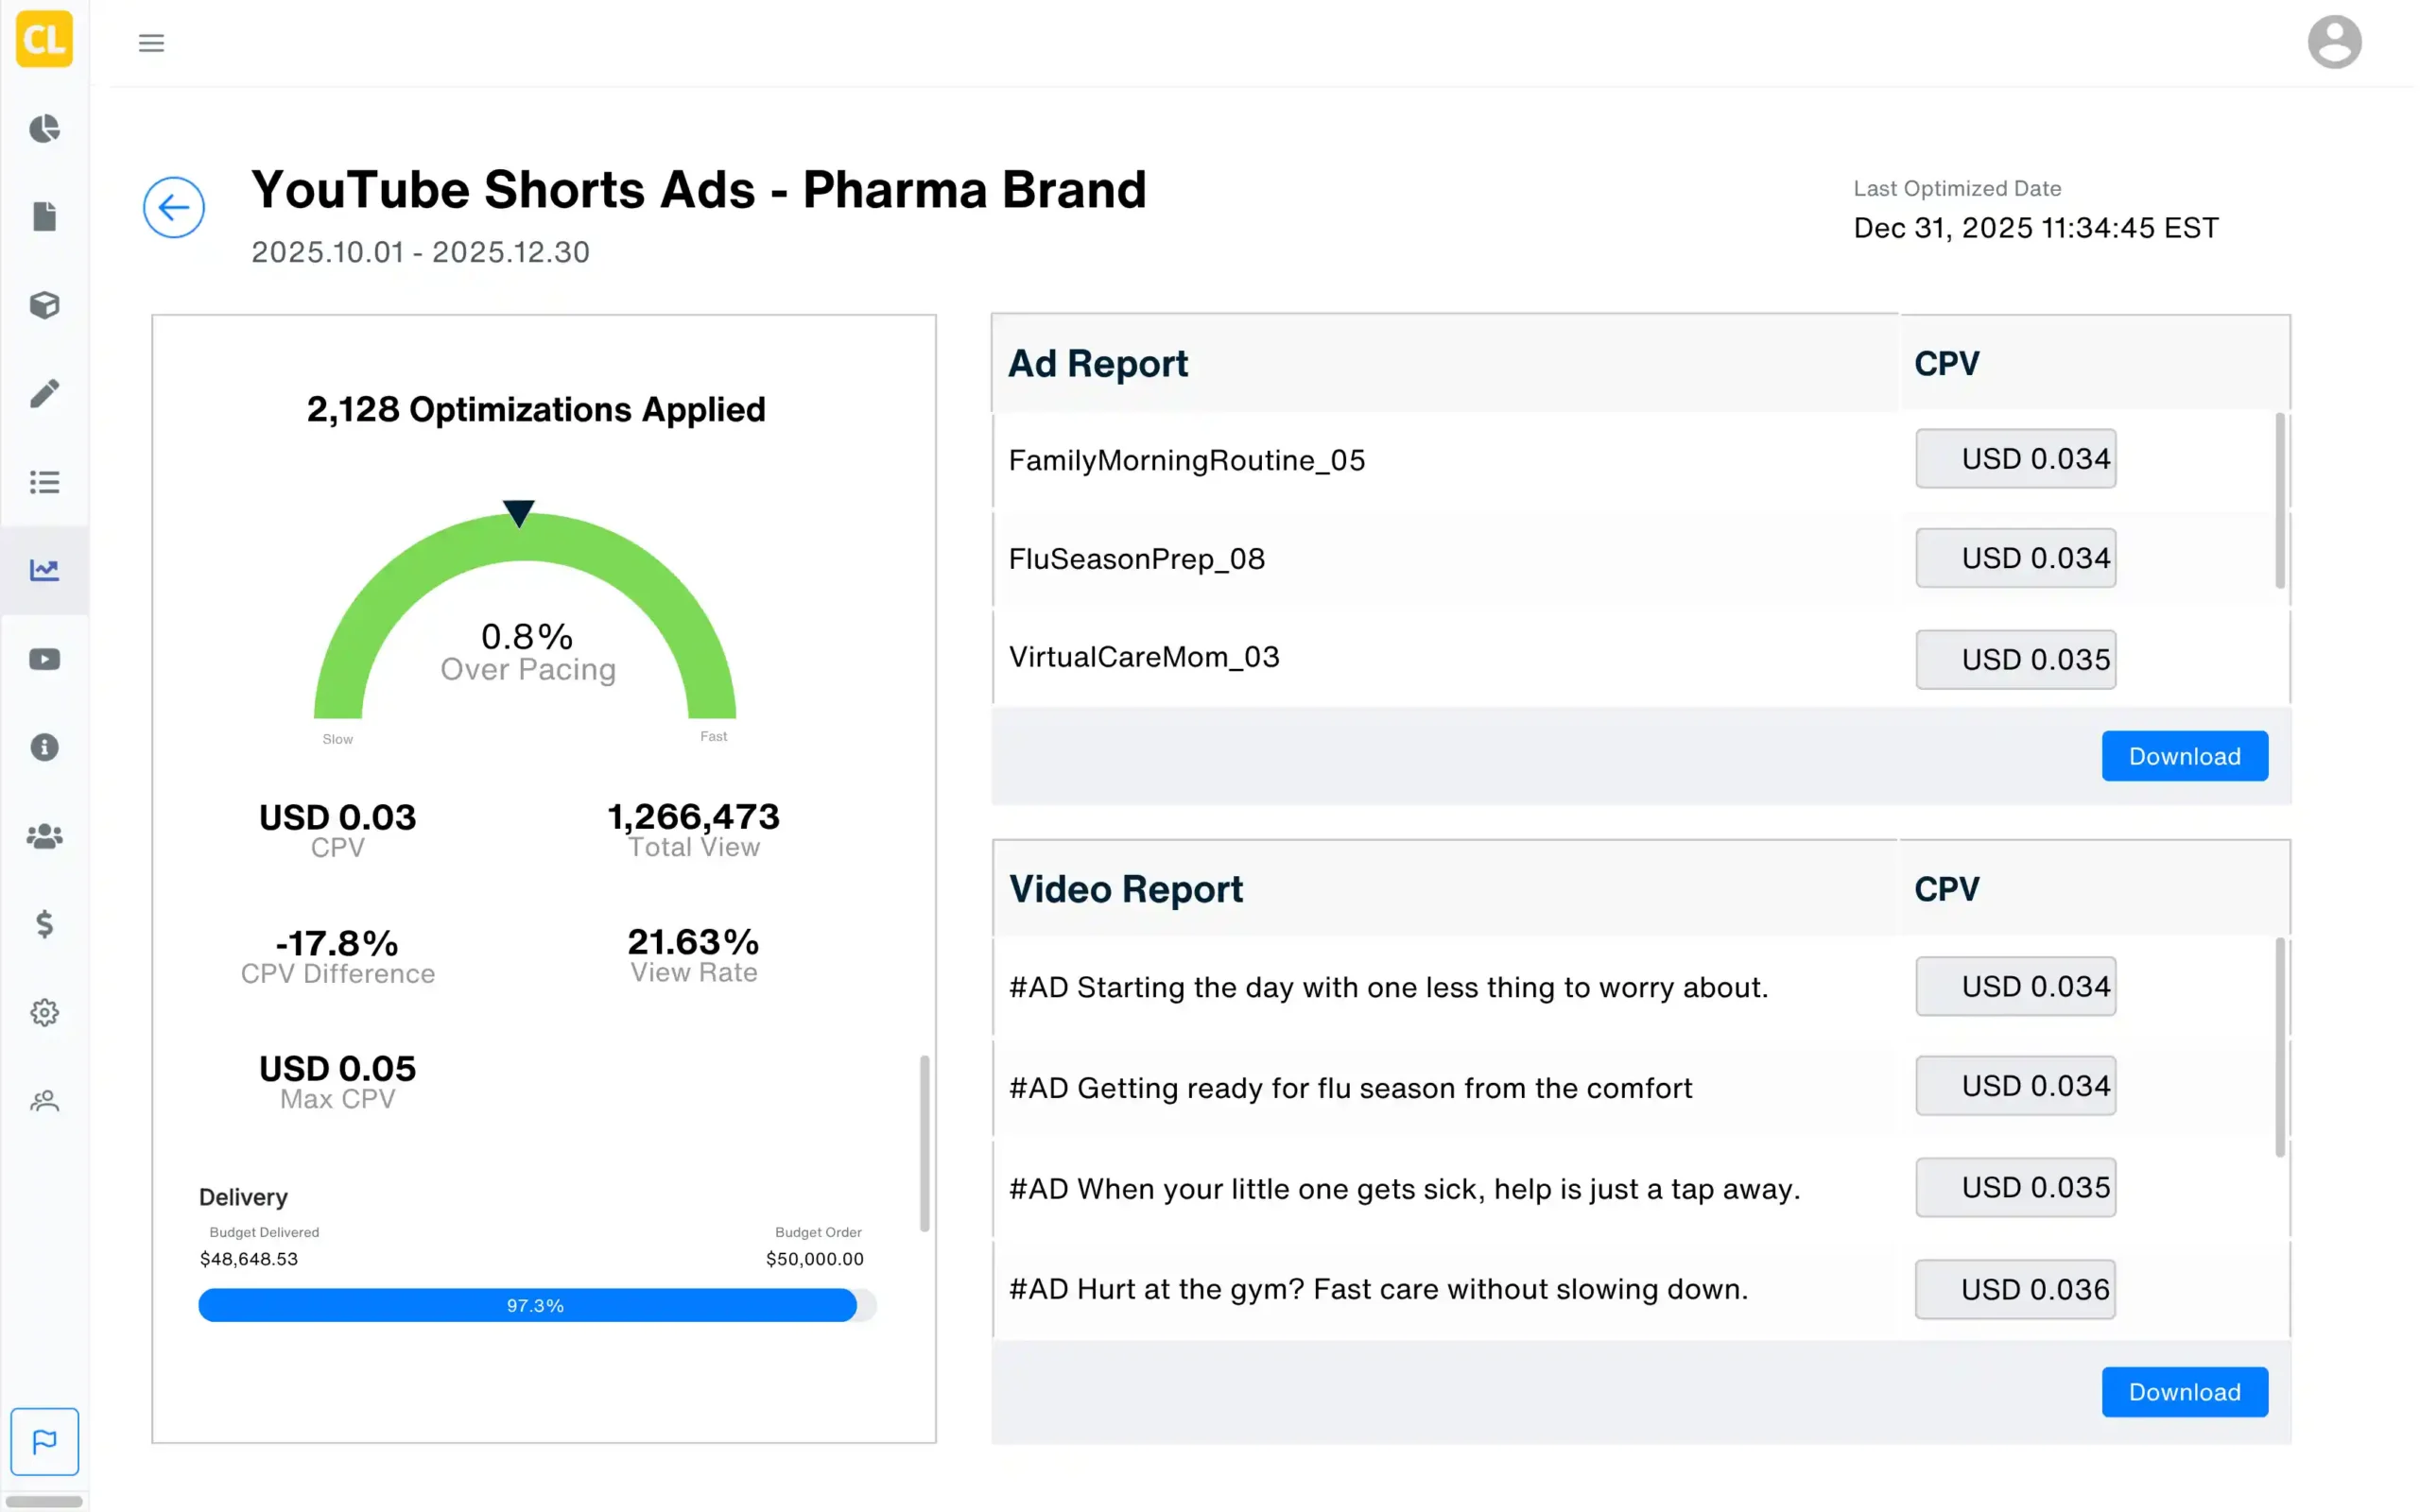This screenshot has width=2420, height=1512.
Task: Click the Last Optimized Date timestamp
Action: coord(2034,228)
